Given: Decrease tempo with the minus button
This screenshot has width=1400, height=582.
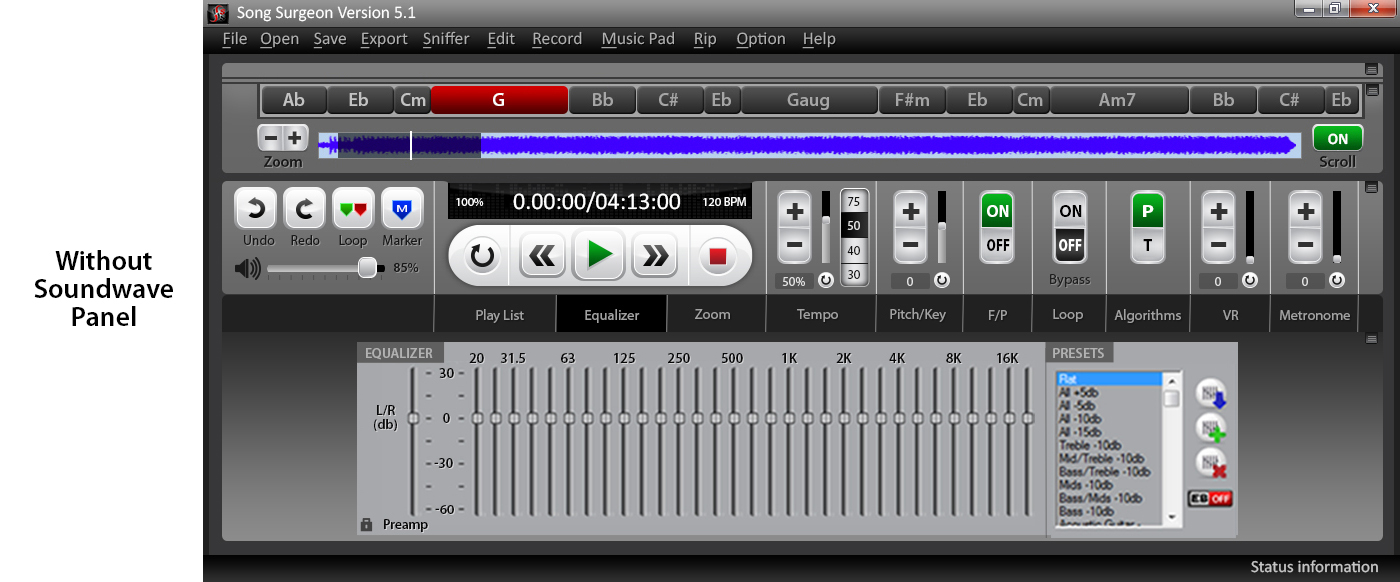Looking at the screenshot, I should coord(795,244).
